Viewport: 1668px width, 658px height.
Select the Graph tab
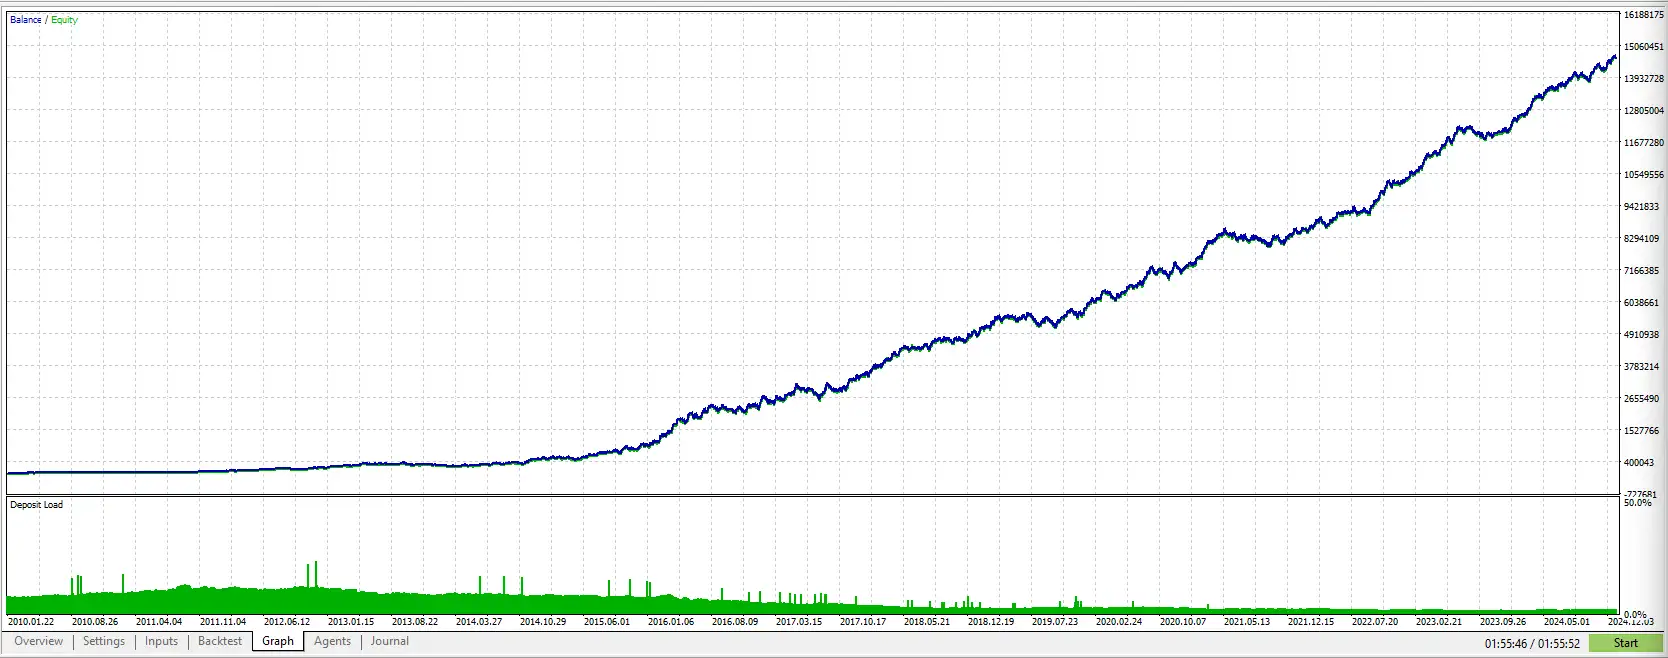click(278, 641)
